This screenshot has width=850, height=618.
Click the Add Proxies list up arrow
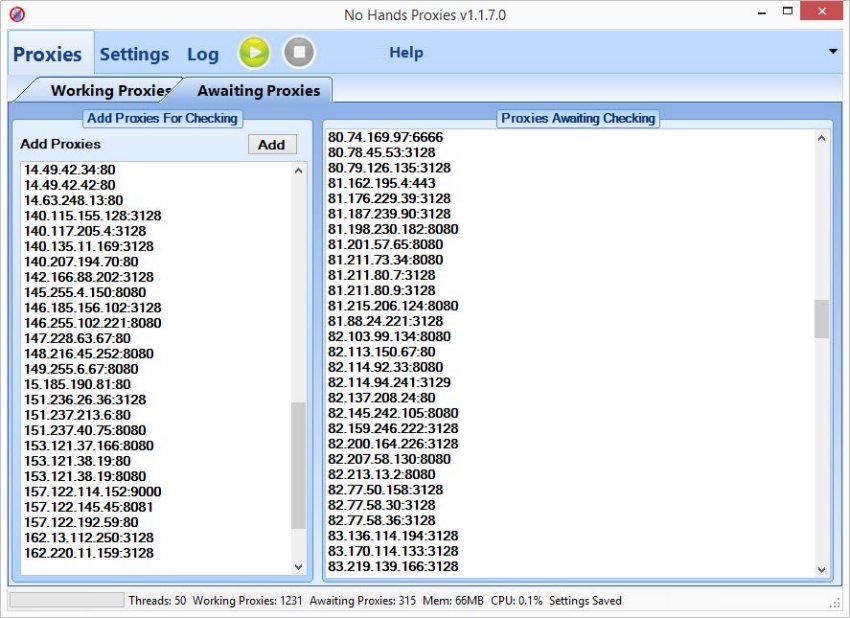[298, 171]
